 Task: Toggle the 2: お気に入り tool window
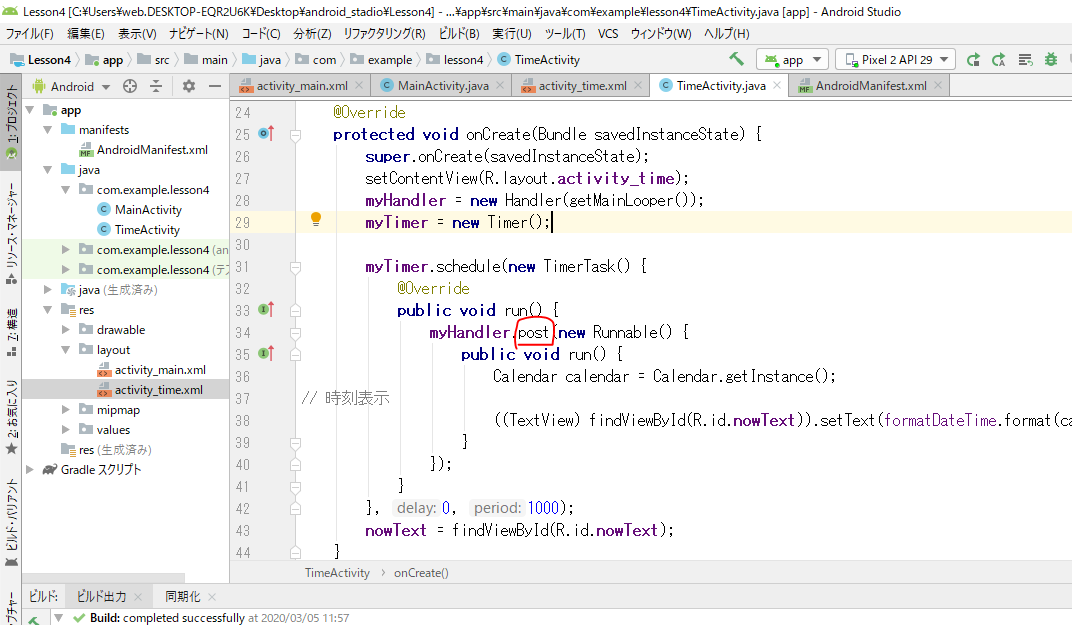pyautogui.click(x=11, y=417)
